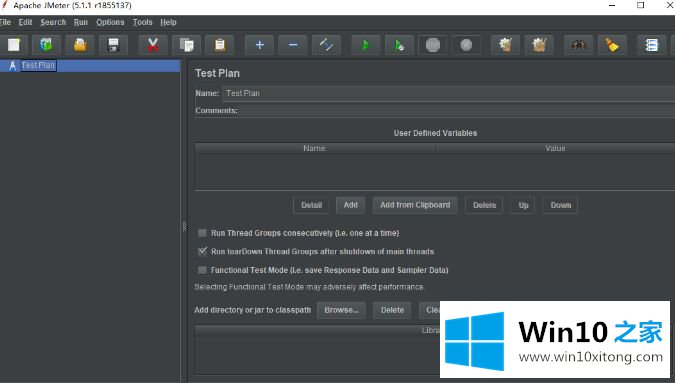
Task: Click the Up button
Action: point(523,205)
